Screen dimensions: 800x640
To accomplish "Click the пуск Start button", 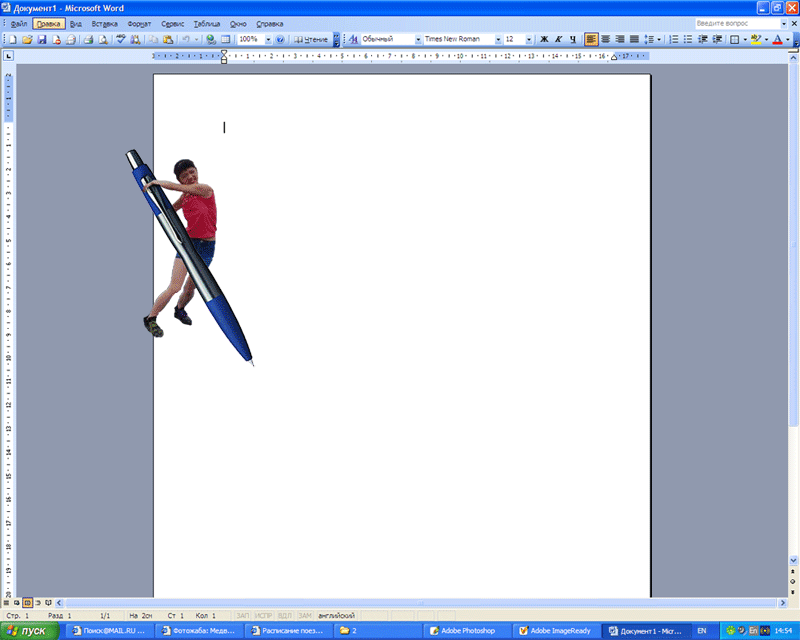I will (x=29, y=631).
